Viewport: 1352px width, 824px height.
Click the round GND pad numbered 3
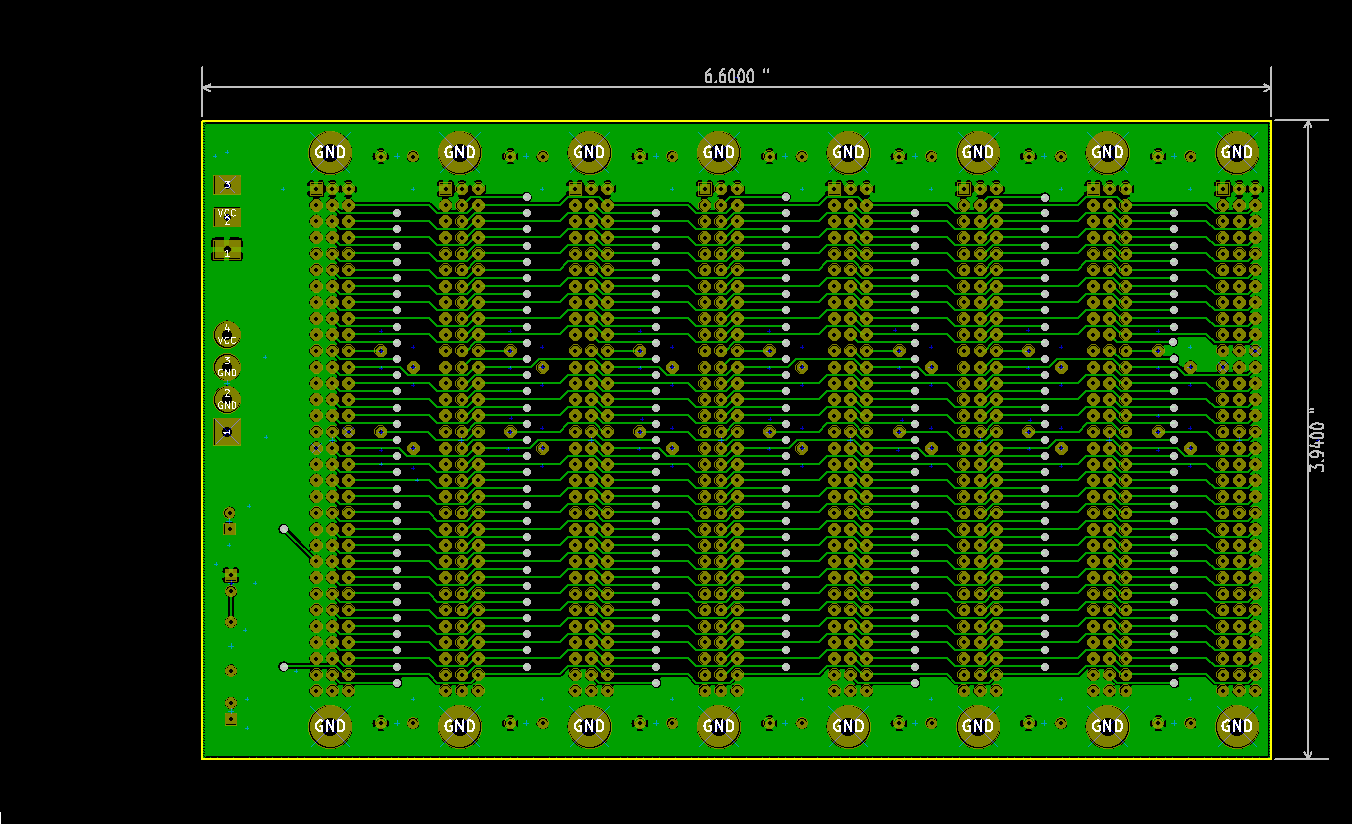[x=227, y=367]
